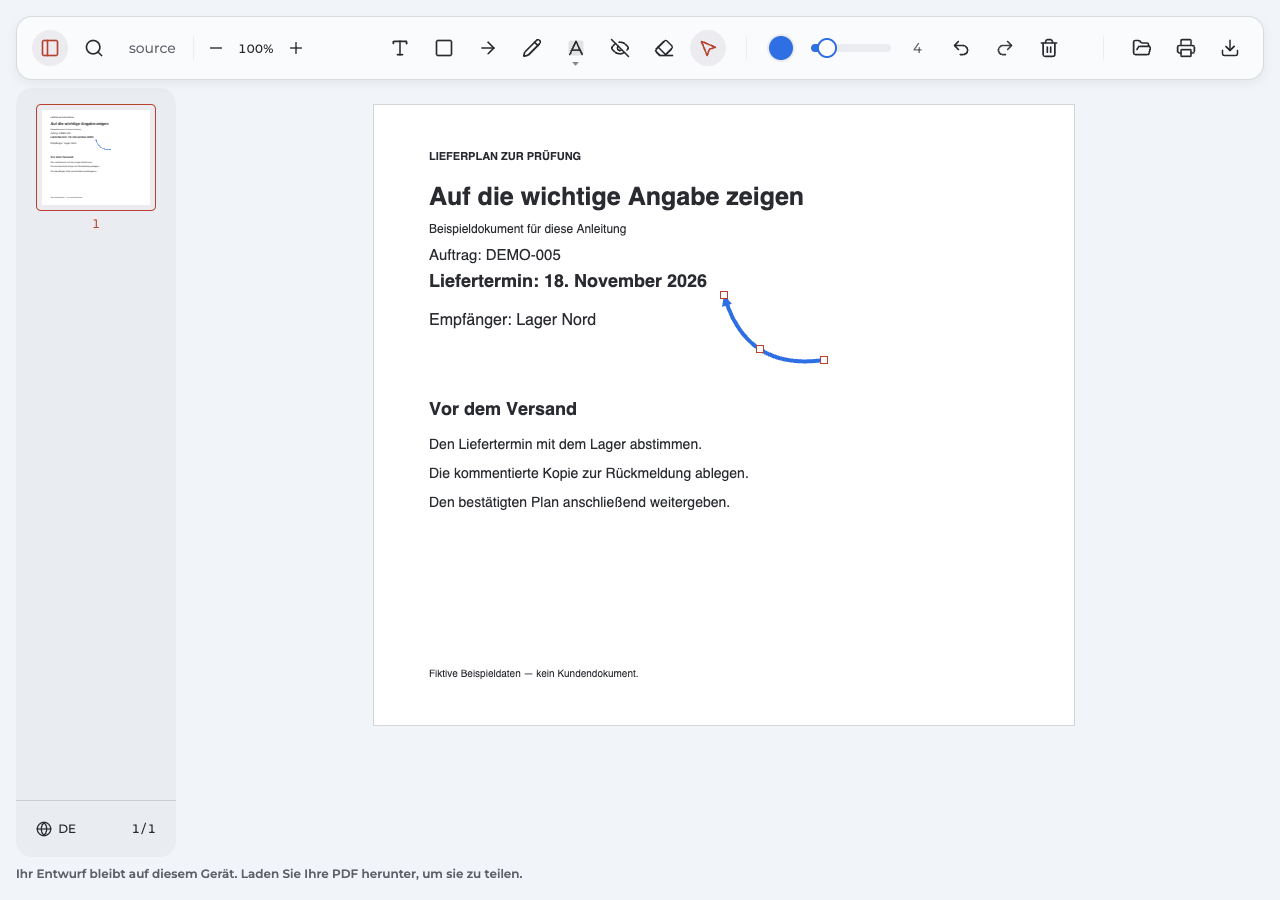This screenshot has height=900, width=1280.
Task: Redo the last action
Action: [1005, 48]
